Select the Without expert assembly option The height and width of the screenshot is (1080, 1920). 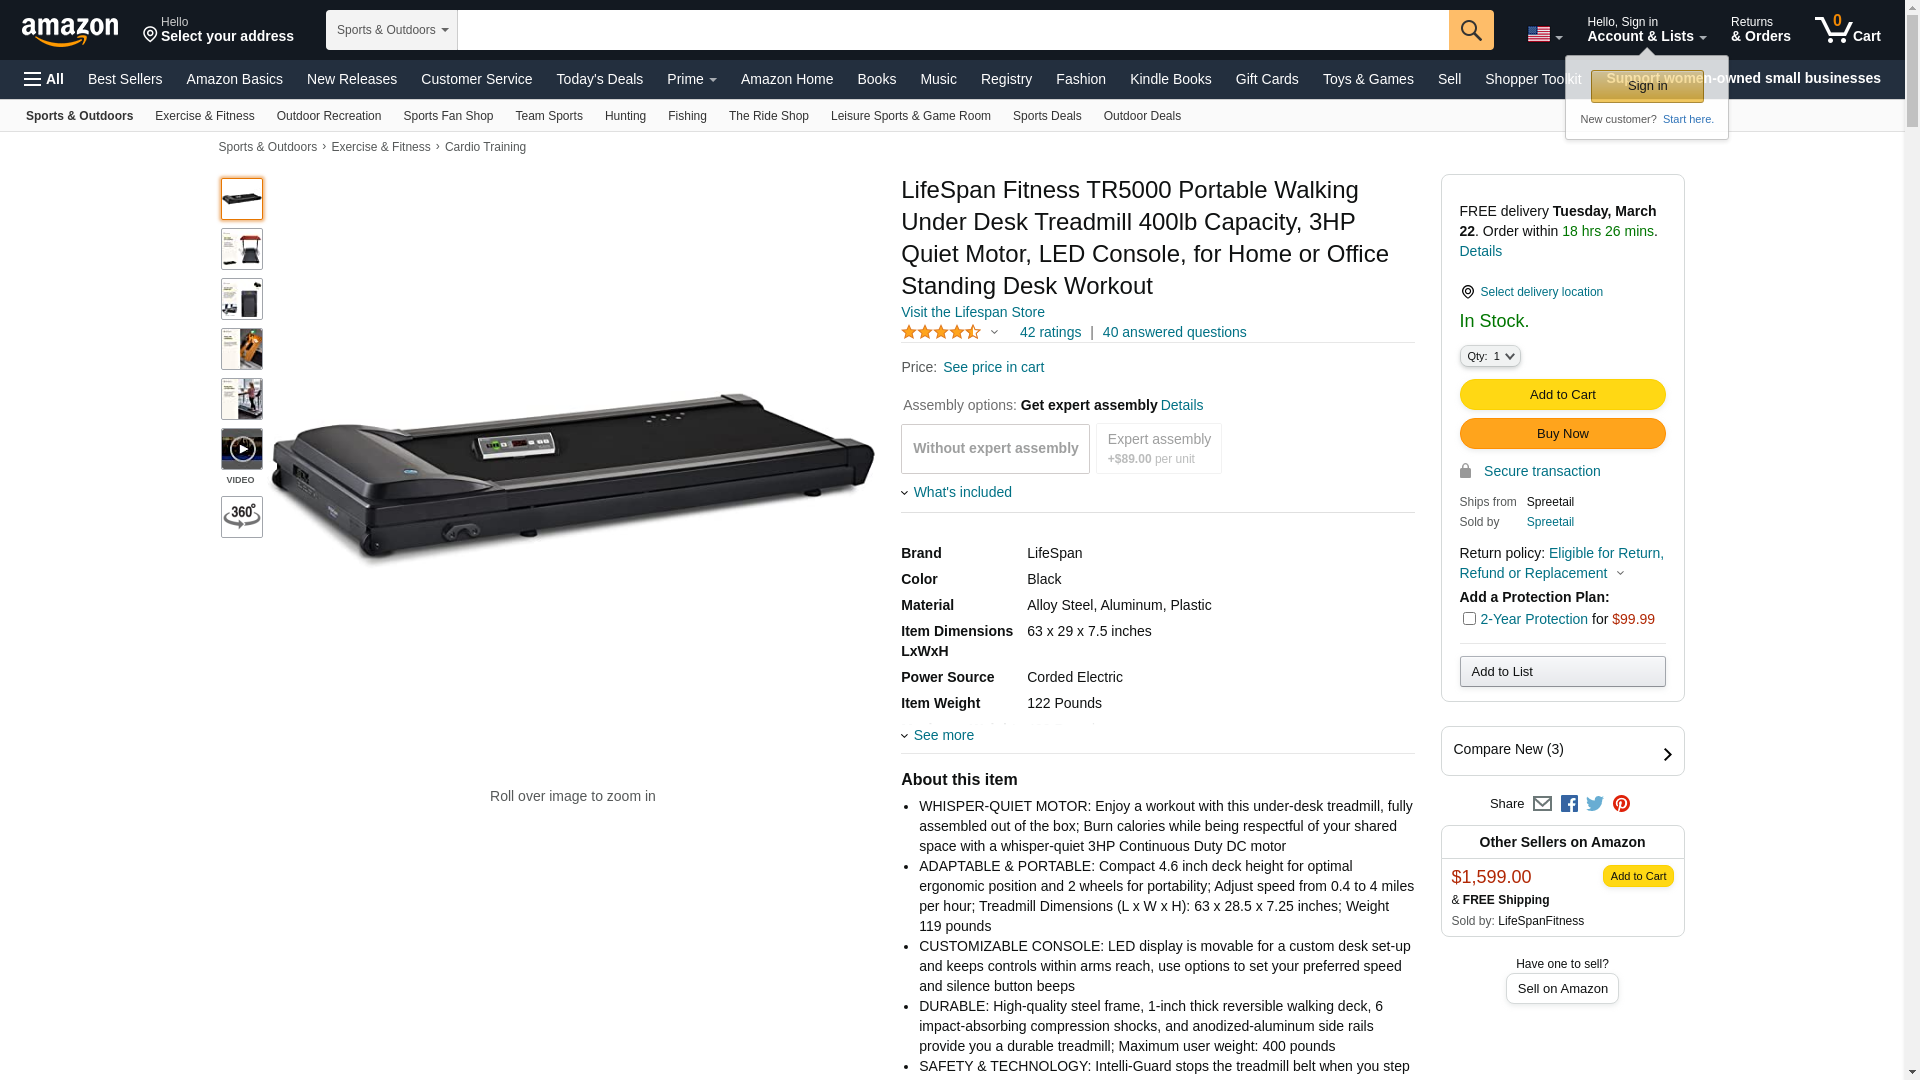tap(995, 449)
